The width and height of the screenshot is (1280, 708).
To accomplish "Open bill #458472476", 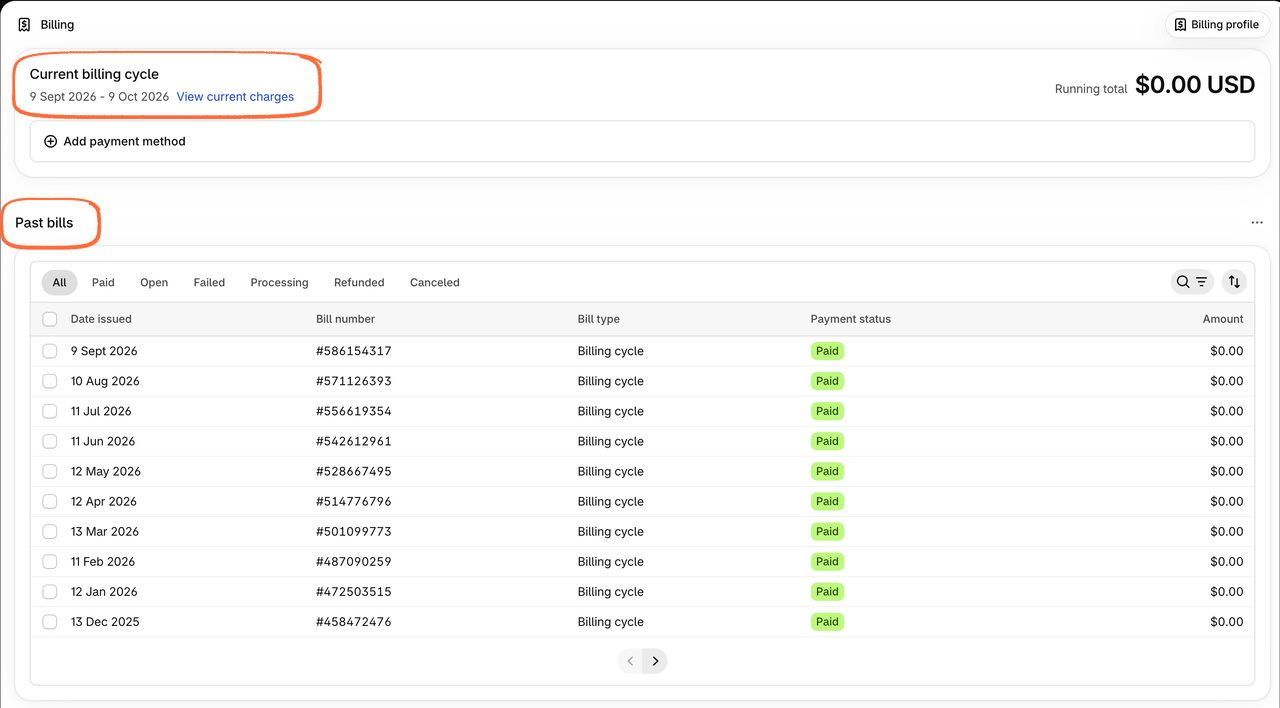I will point(354,621).
